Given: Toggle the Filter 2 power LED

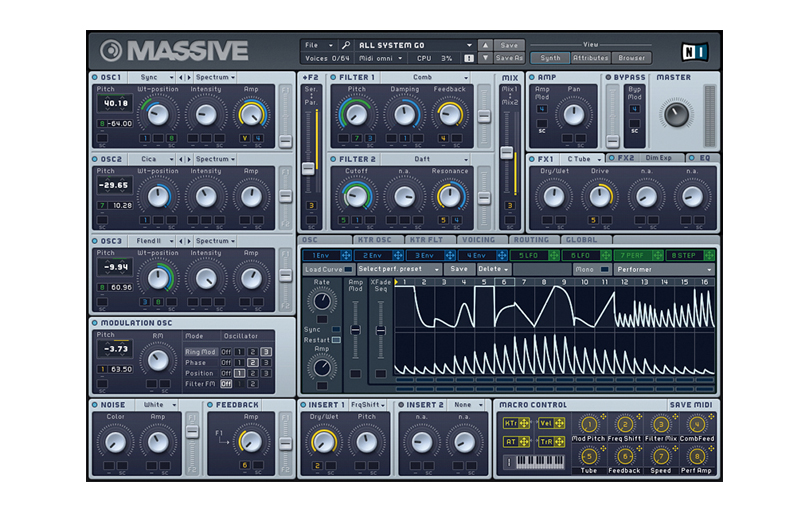Looking at the screenshot, I should click(x=333, y=159).
